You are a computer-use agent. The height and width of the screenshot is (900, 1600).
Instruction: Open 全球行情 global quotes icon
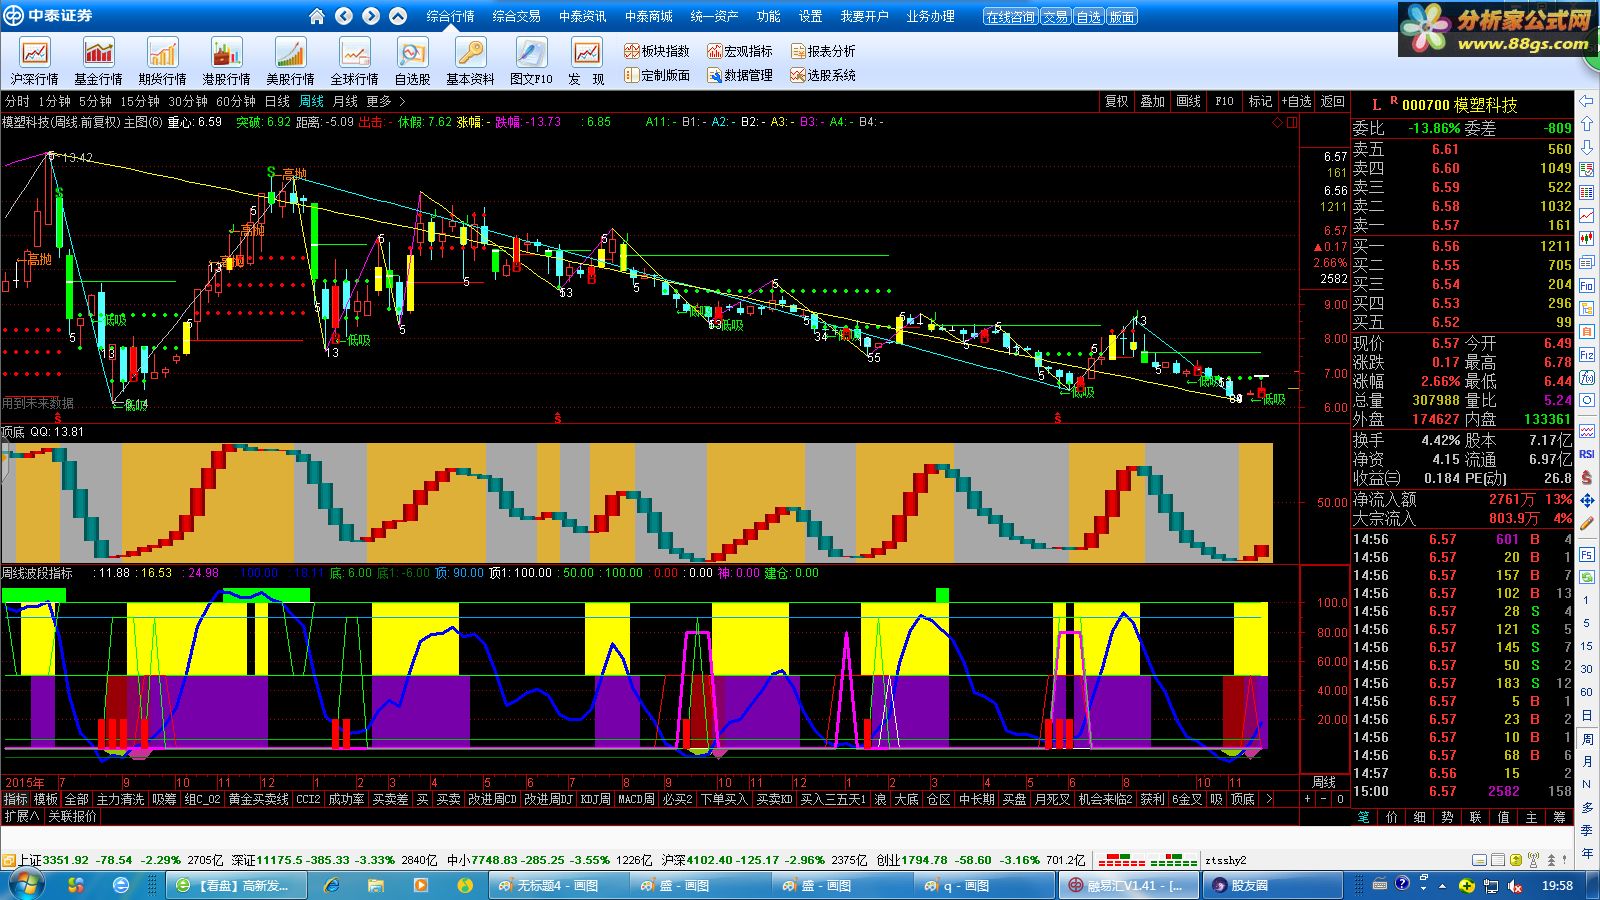click(355, 61)
